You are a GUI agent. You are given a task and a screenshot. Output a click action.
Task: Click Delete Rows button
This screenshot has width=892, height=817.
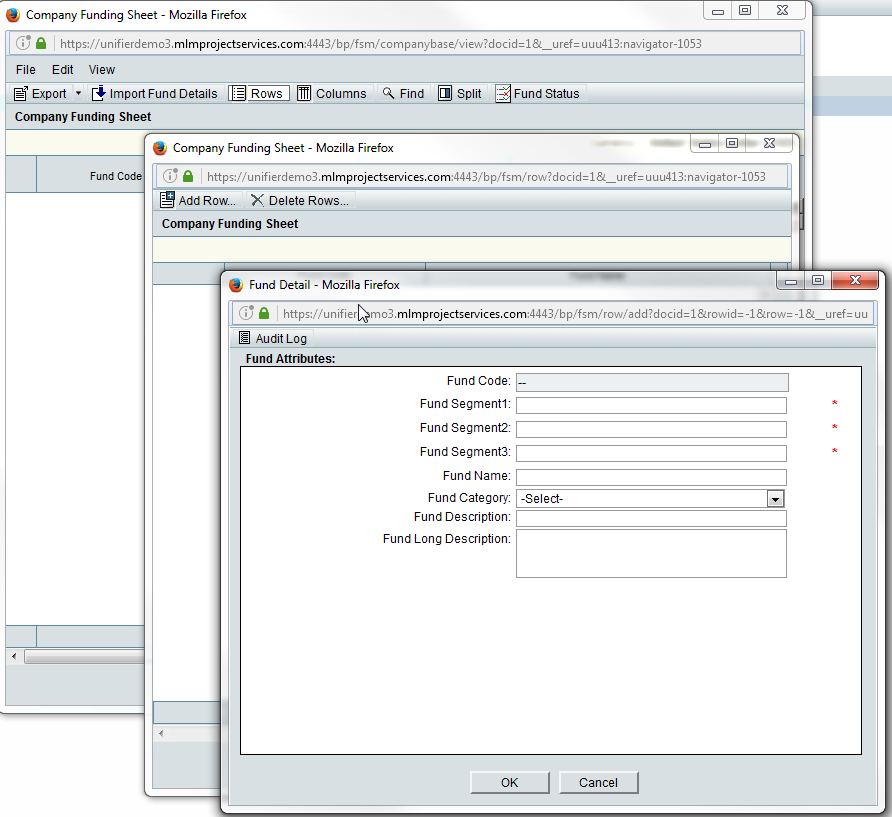click(x=299, y=200)
